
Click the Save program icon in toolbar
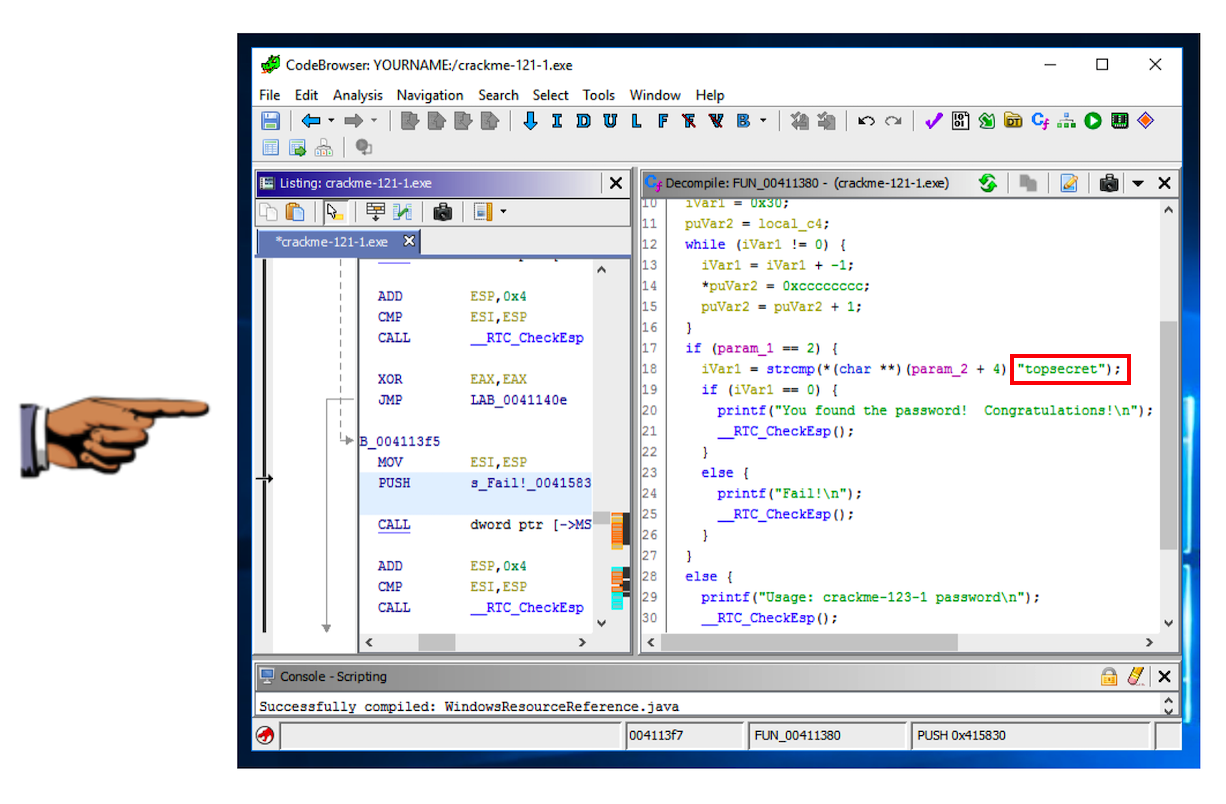[270, 121]
